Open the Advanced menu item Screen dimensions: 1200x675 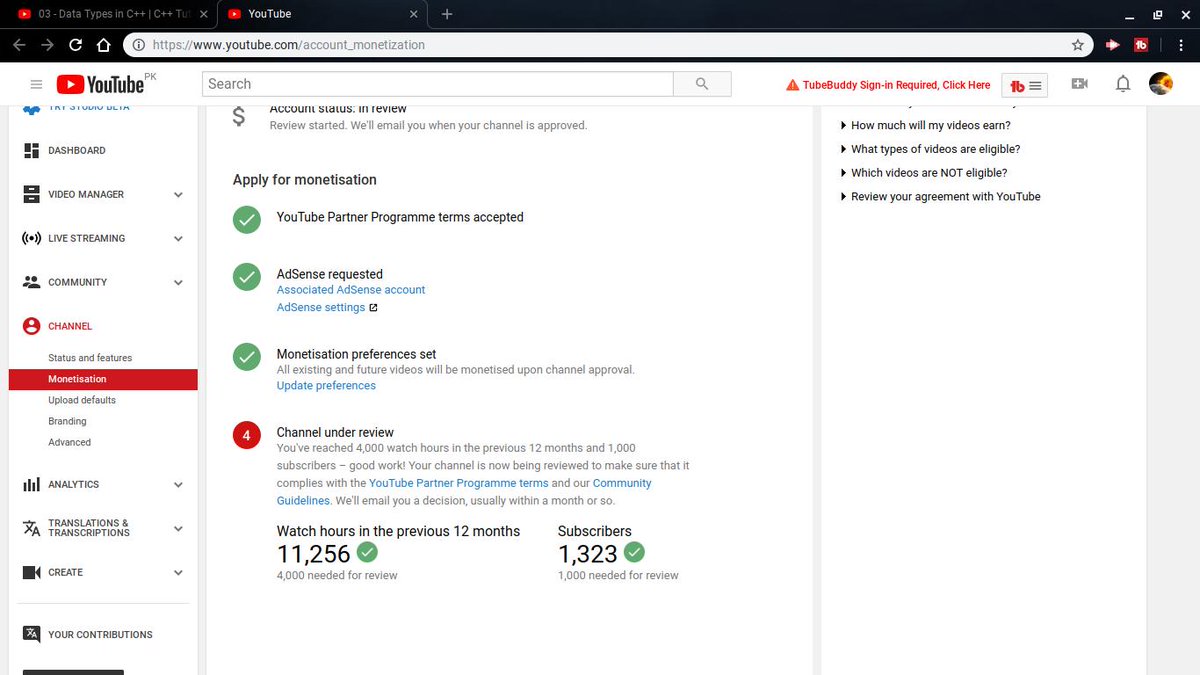[x=69, y=442]
